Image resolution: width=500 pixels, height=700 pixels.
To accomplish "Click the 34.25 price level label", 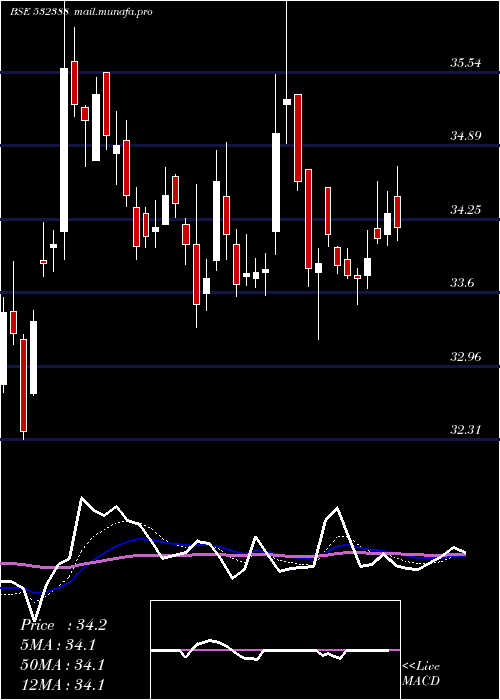I will 465,209.
